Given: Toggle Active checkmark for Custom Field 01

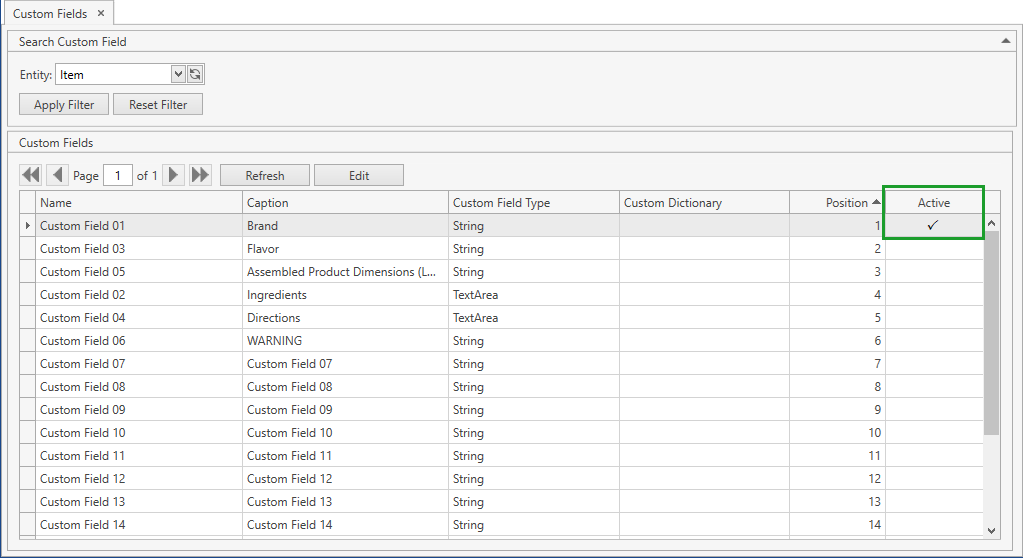Looking at the screenshot, I should pyautogui.click(x=933, y=225).
